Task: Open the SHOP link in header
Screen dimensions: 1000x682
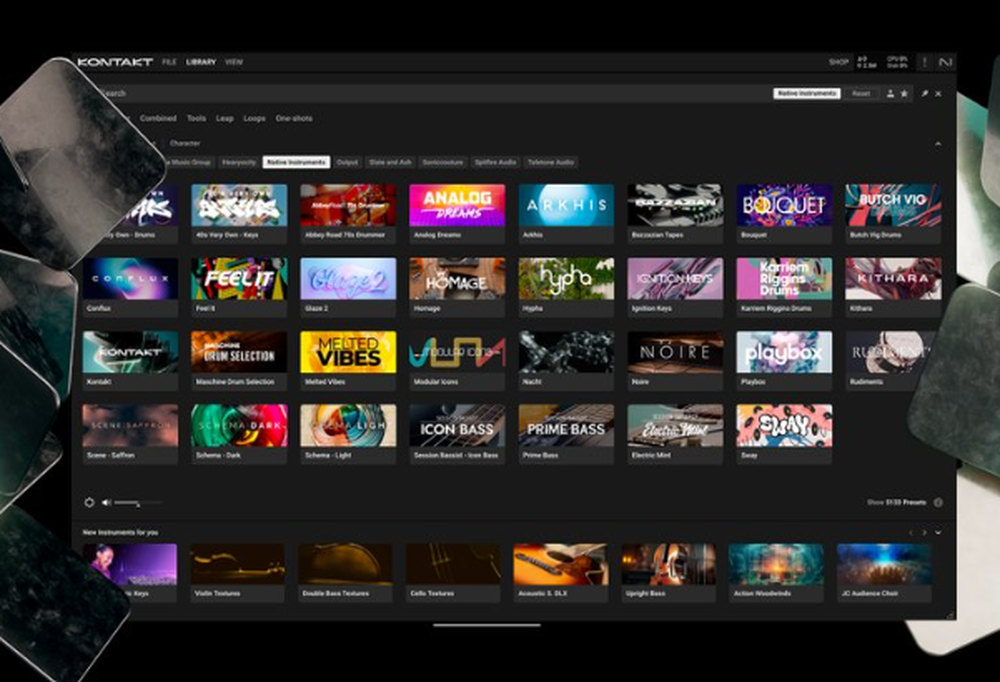Action: click(839, 62)
